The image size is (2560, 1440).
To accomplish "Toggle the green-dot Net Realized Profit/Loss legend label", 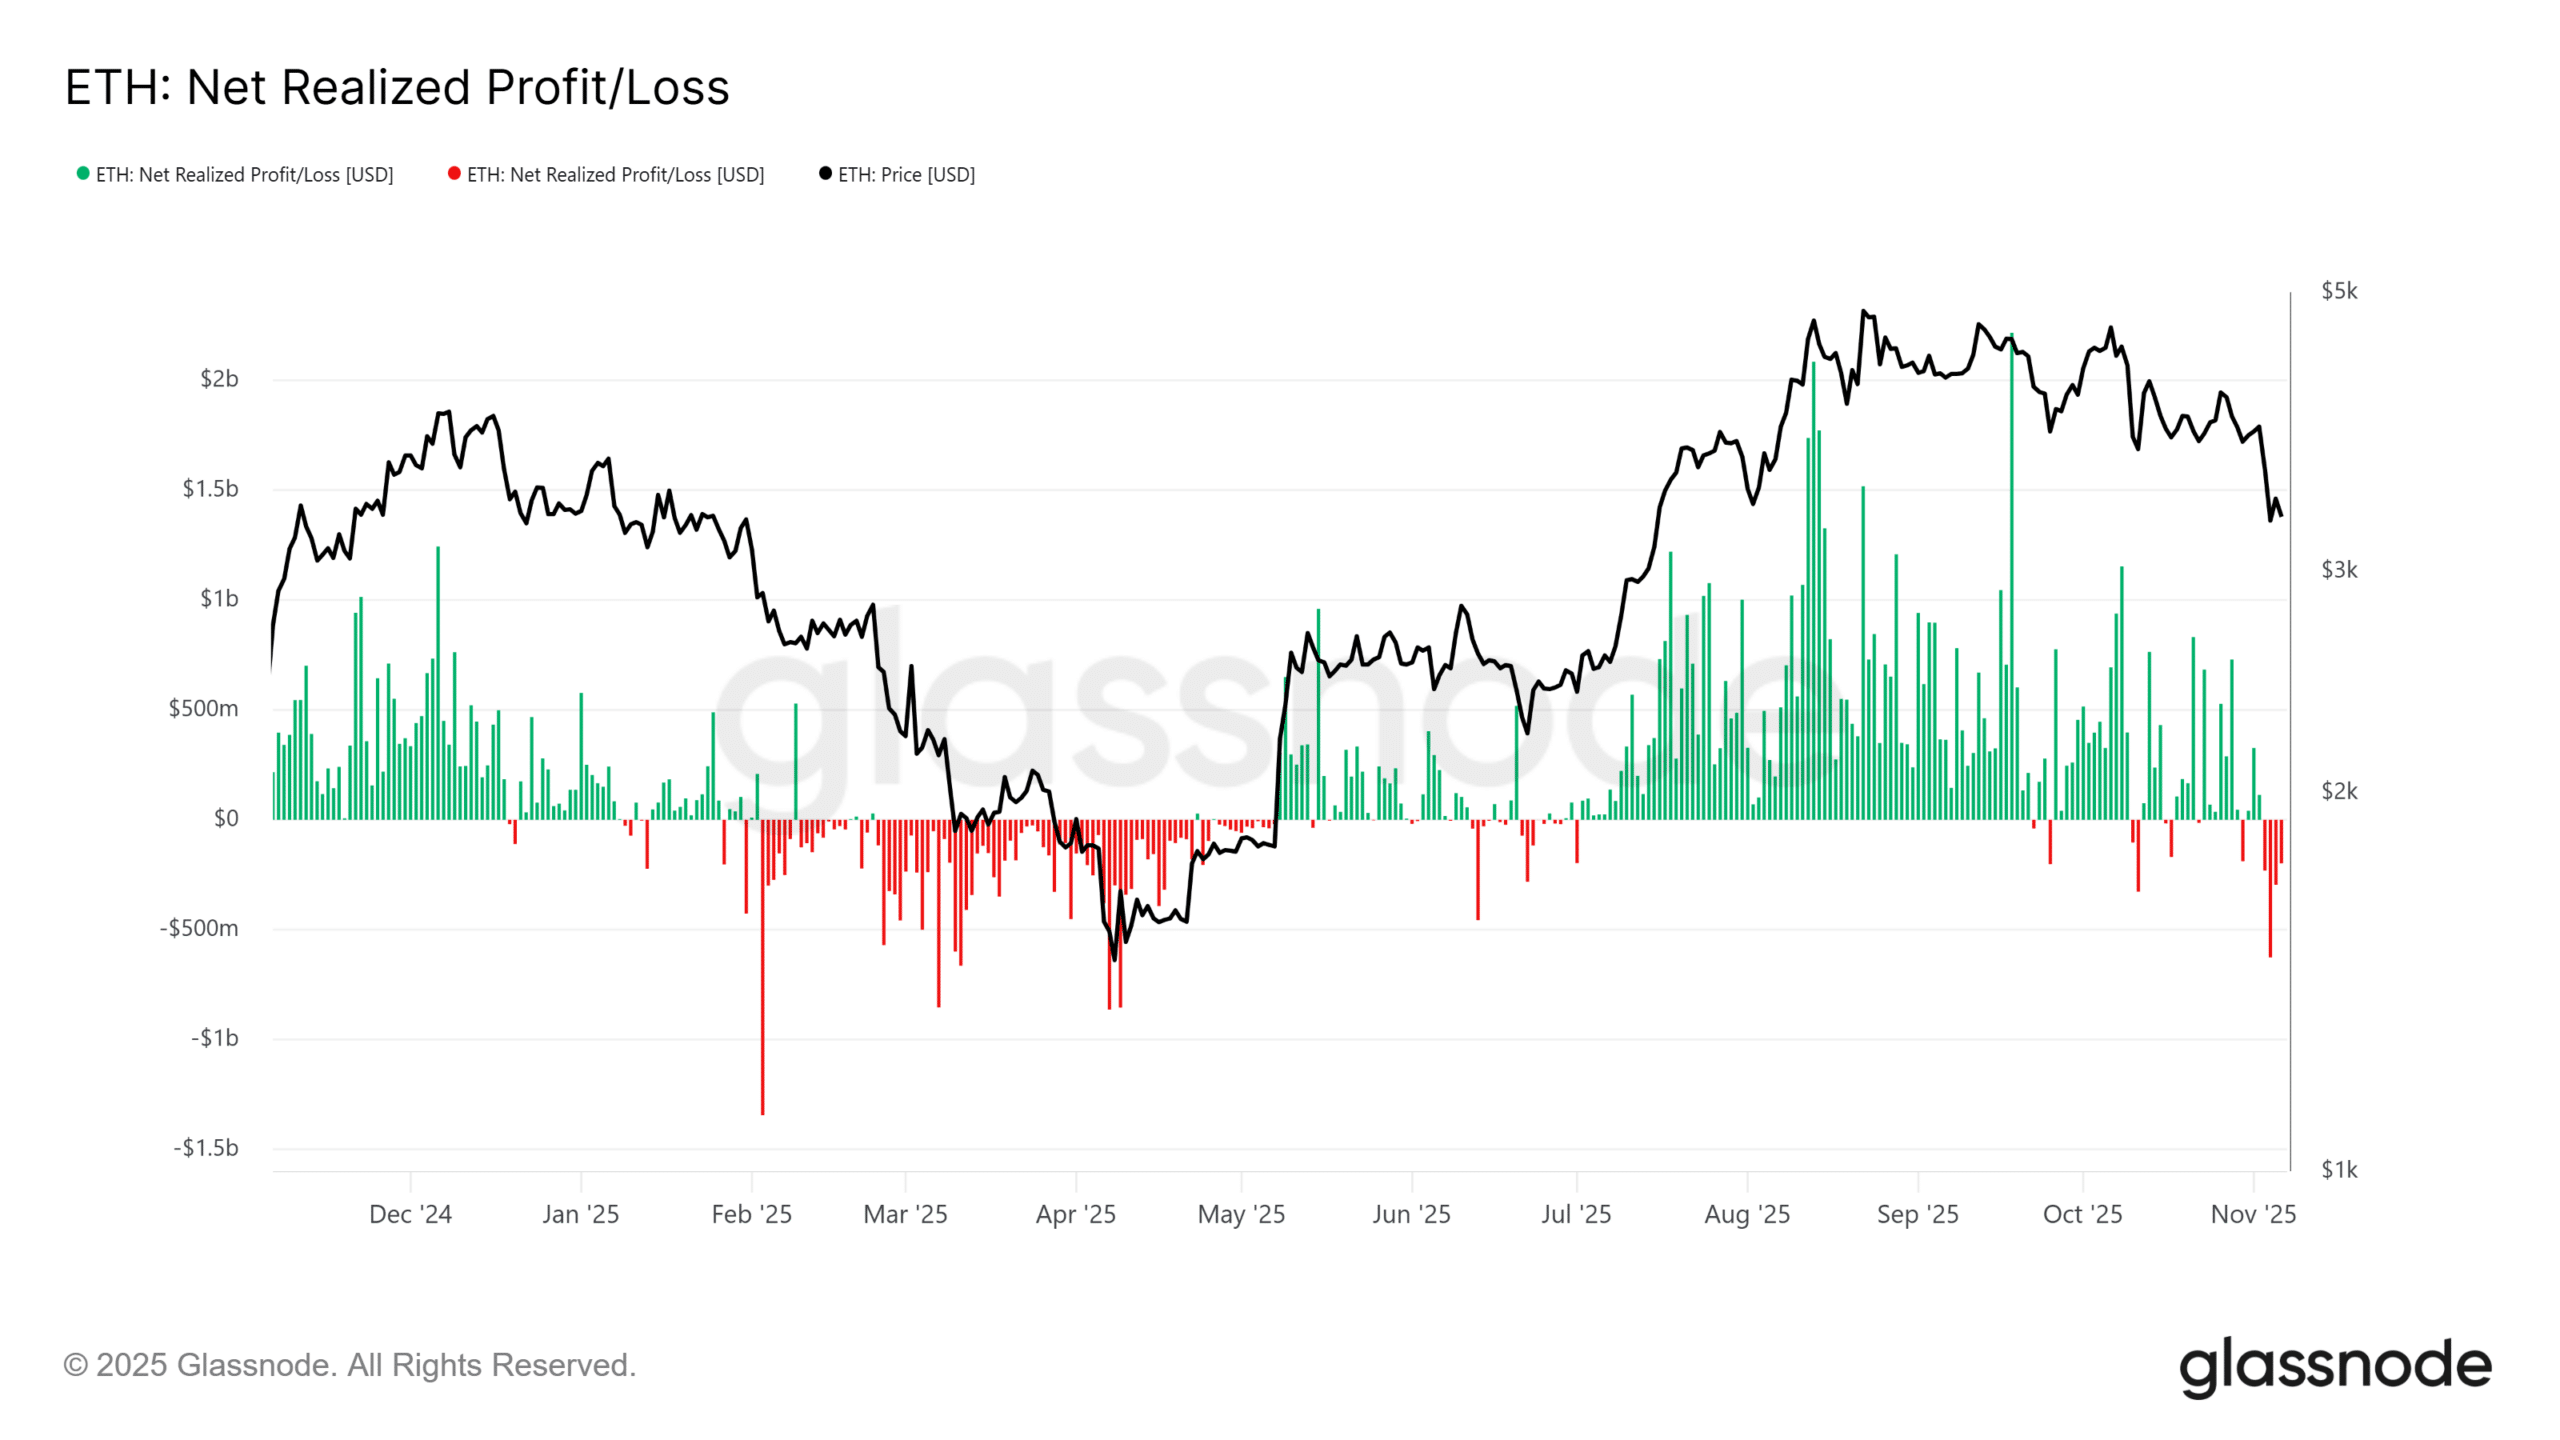I will (x=245, y=175).
